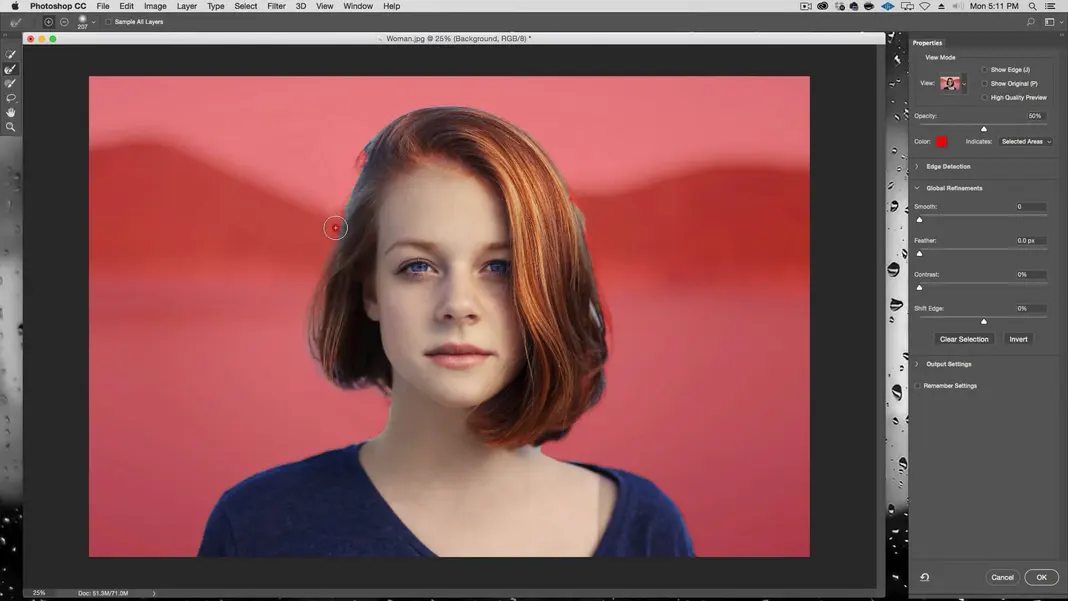1068x601 pixels.
Task: Click the Feather slider handle
Action: coord(920,253)
